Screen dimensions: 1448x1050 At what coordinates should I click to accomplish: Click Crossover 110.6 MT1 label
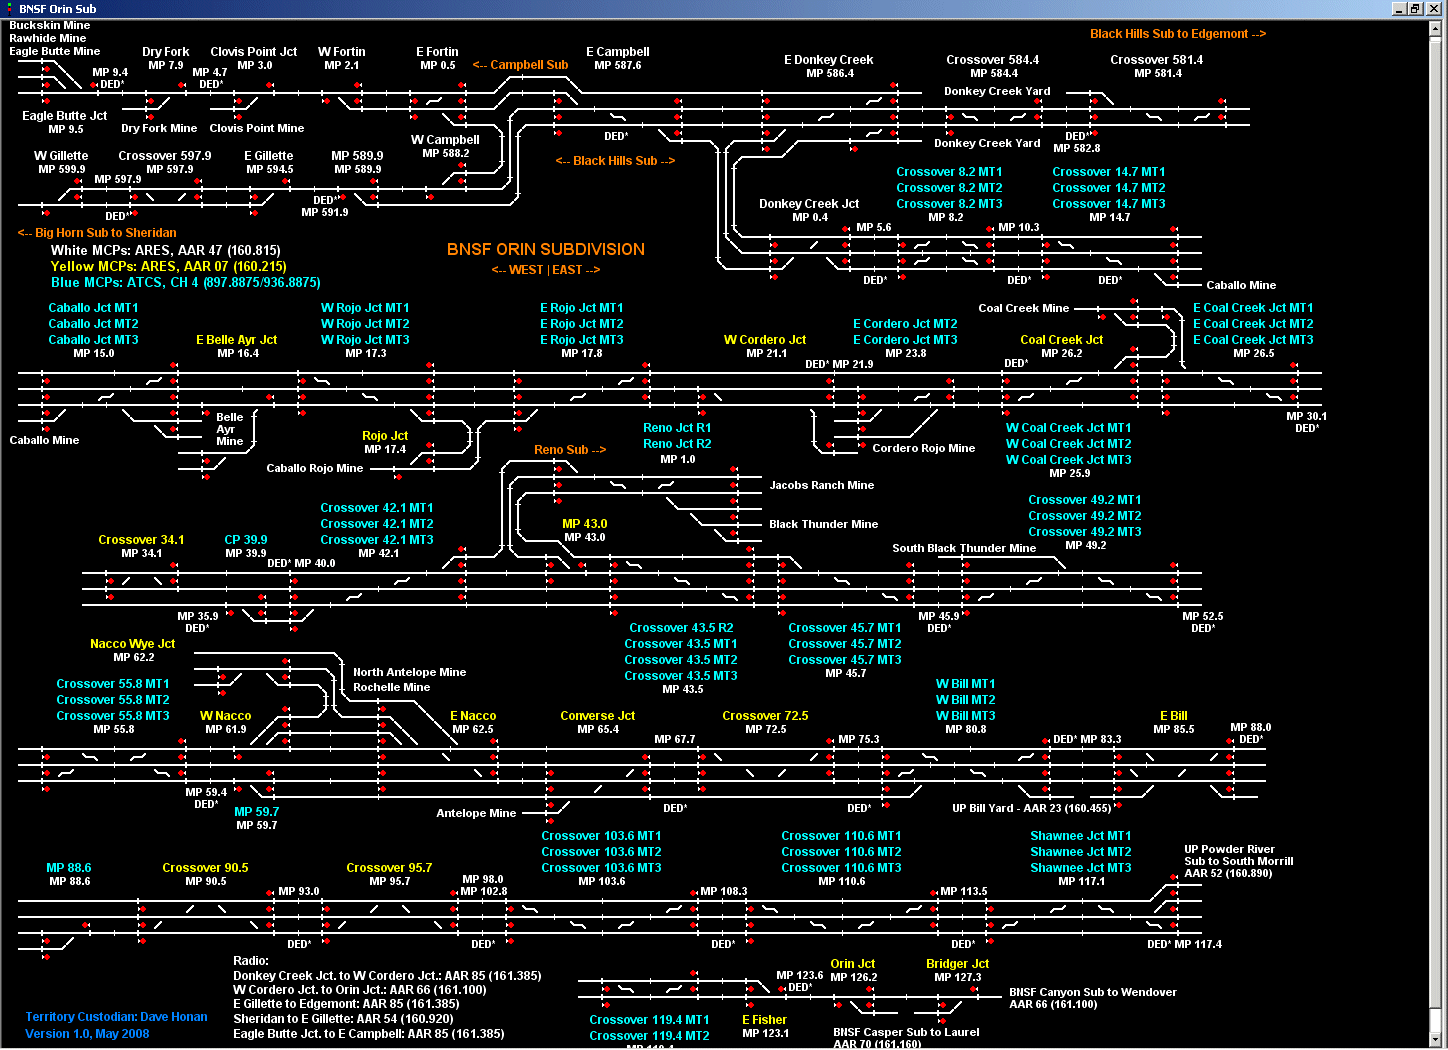click(x=841, y=836)
